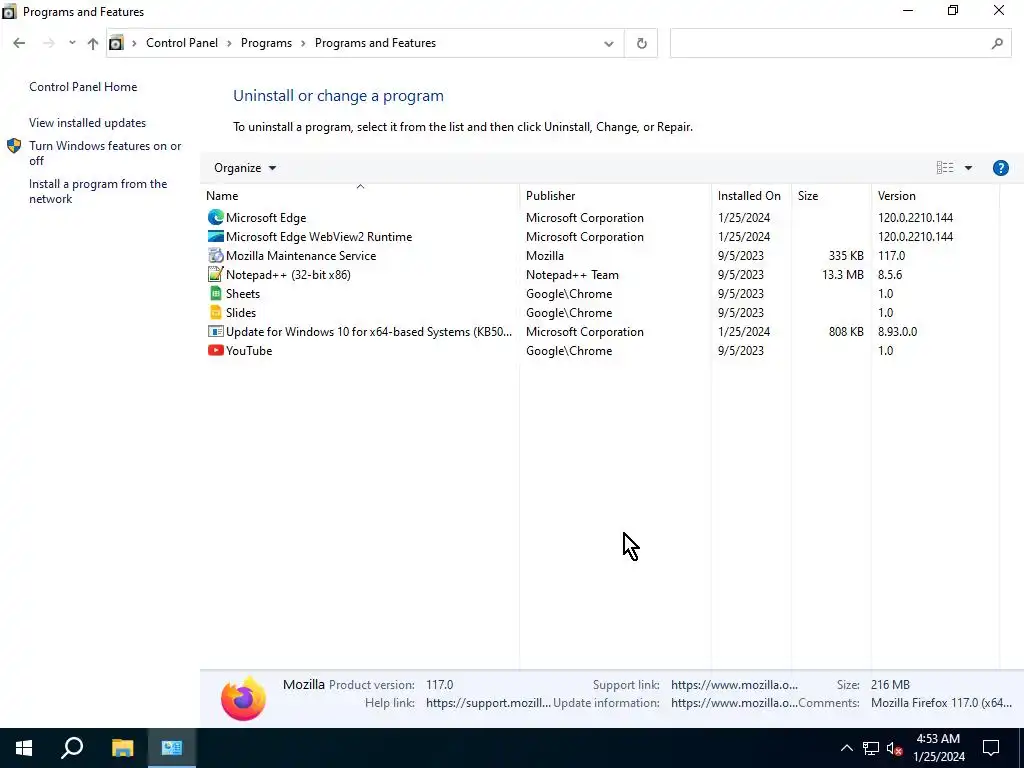Click the network tray icon
The image size is (1024, 768).
(871, 748)
